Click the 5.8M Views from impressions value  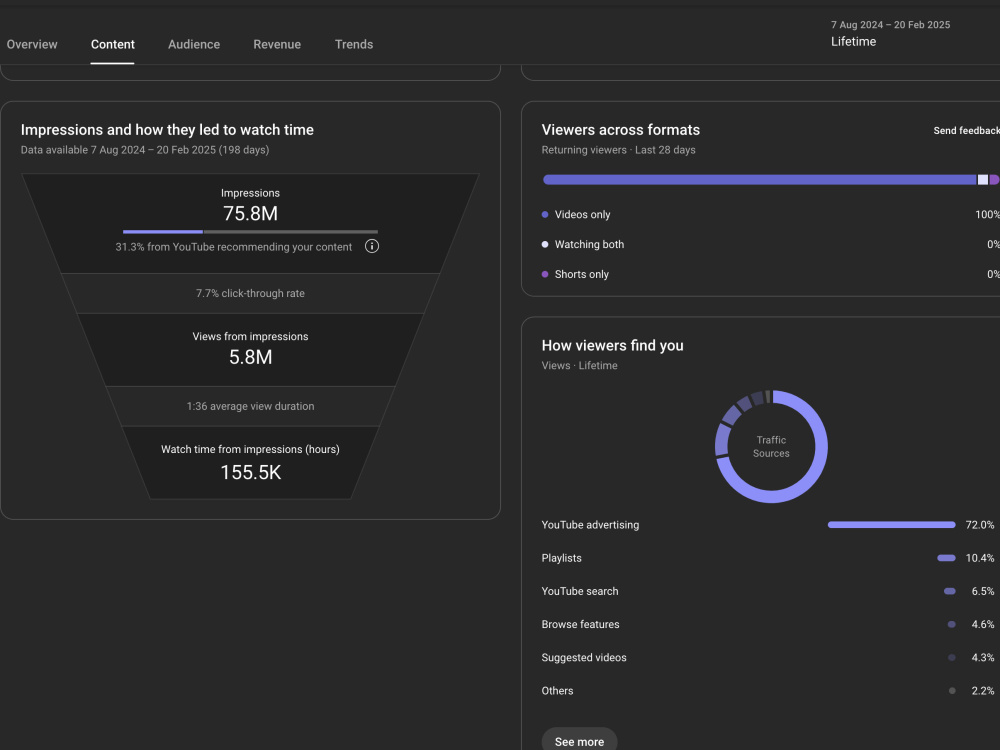tap(250, 357)
